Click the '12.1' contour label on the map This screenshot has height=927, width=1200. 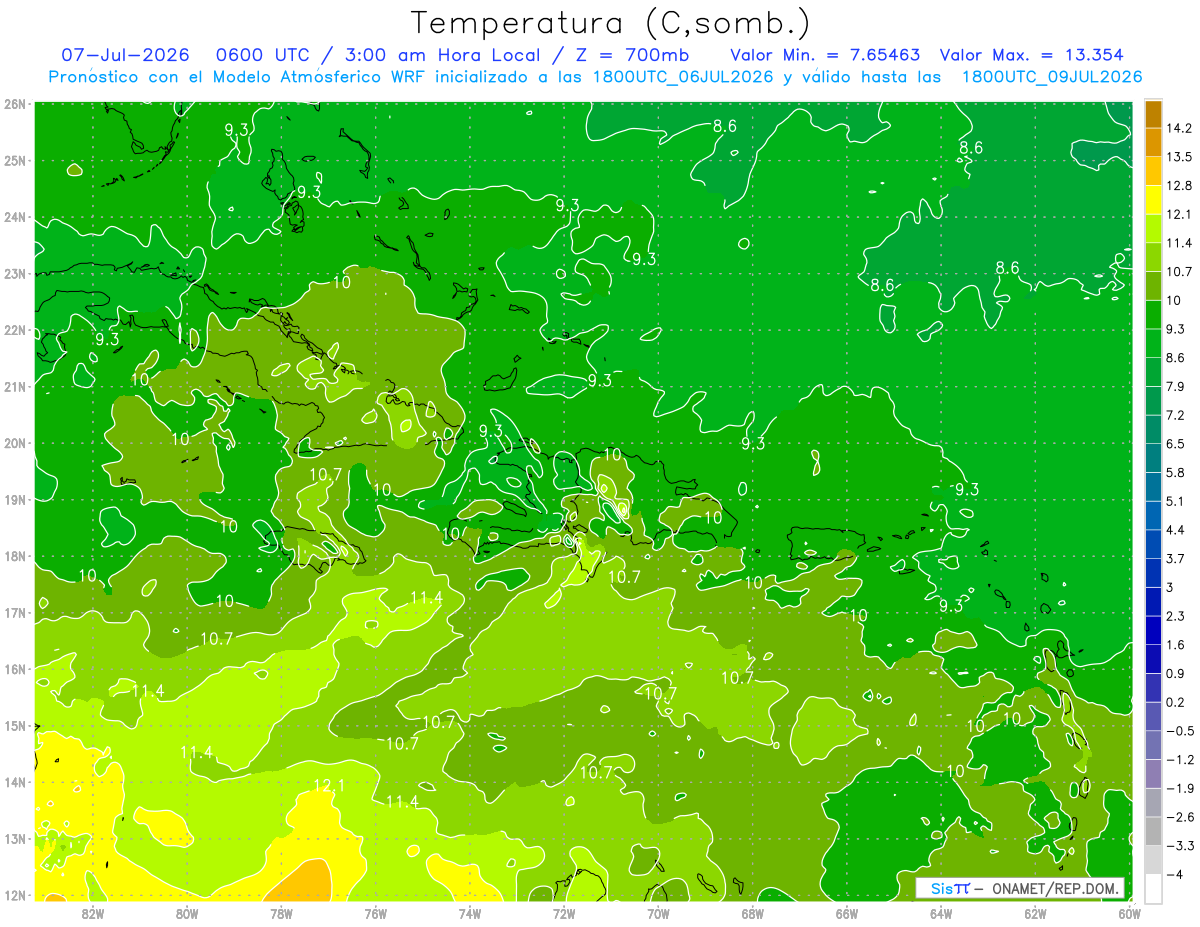(x=329, y=786)
